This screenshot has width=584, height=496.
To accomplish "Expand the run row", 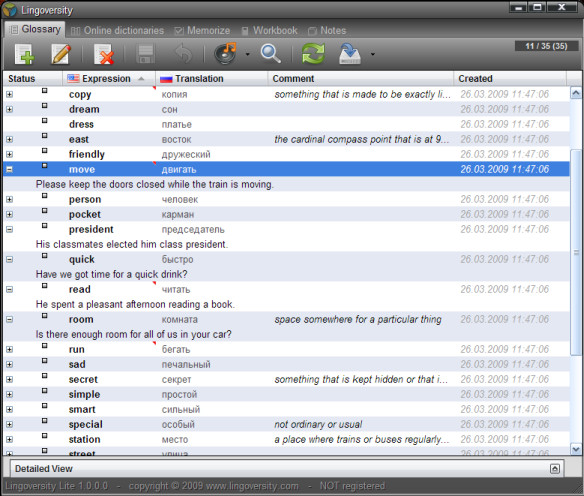I will coord(9,350).
